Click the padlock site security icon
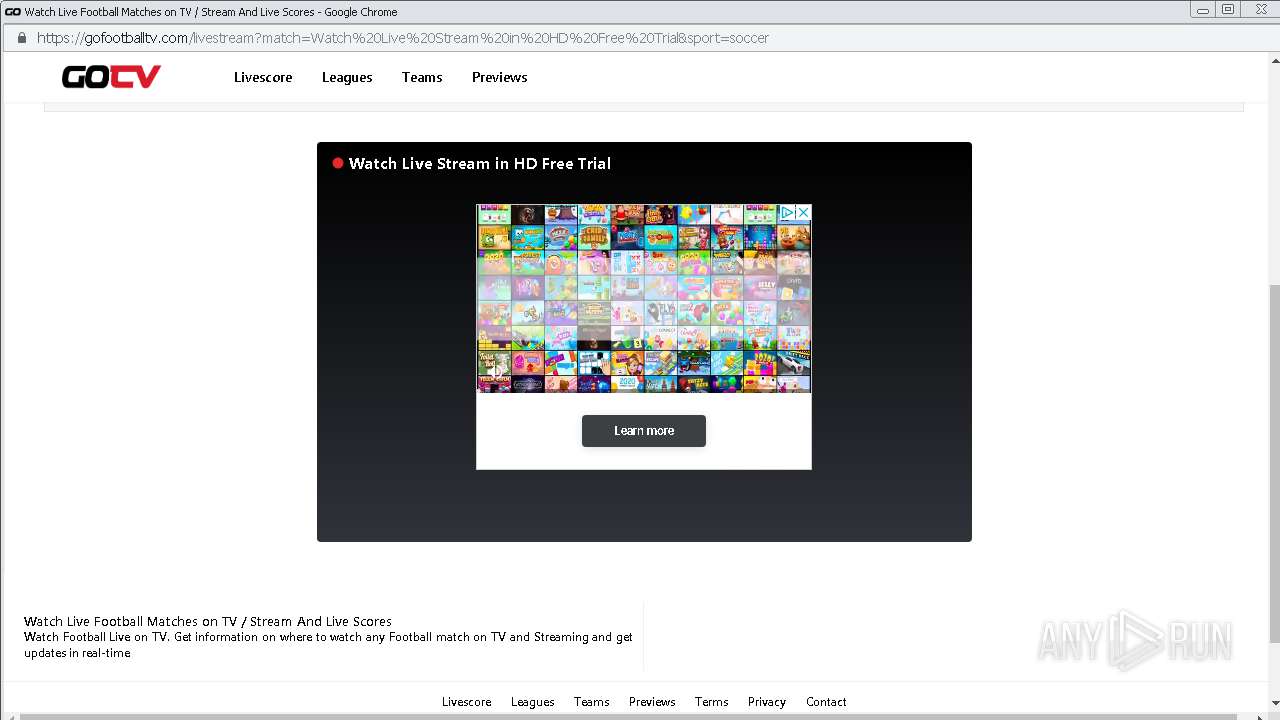Screen dimensions: 1280x720 click(x=22, y=38)
